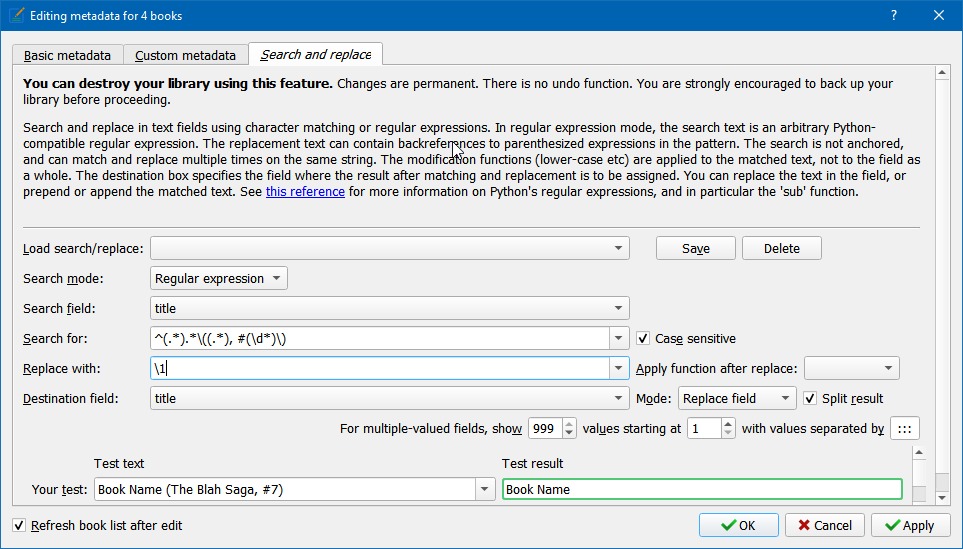Viewport: 963px width, 549px height.
Task: Click the calibre edit-metadata window icon
Action: click(x=15, y=15)
